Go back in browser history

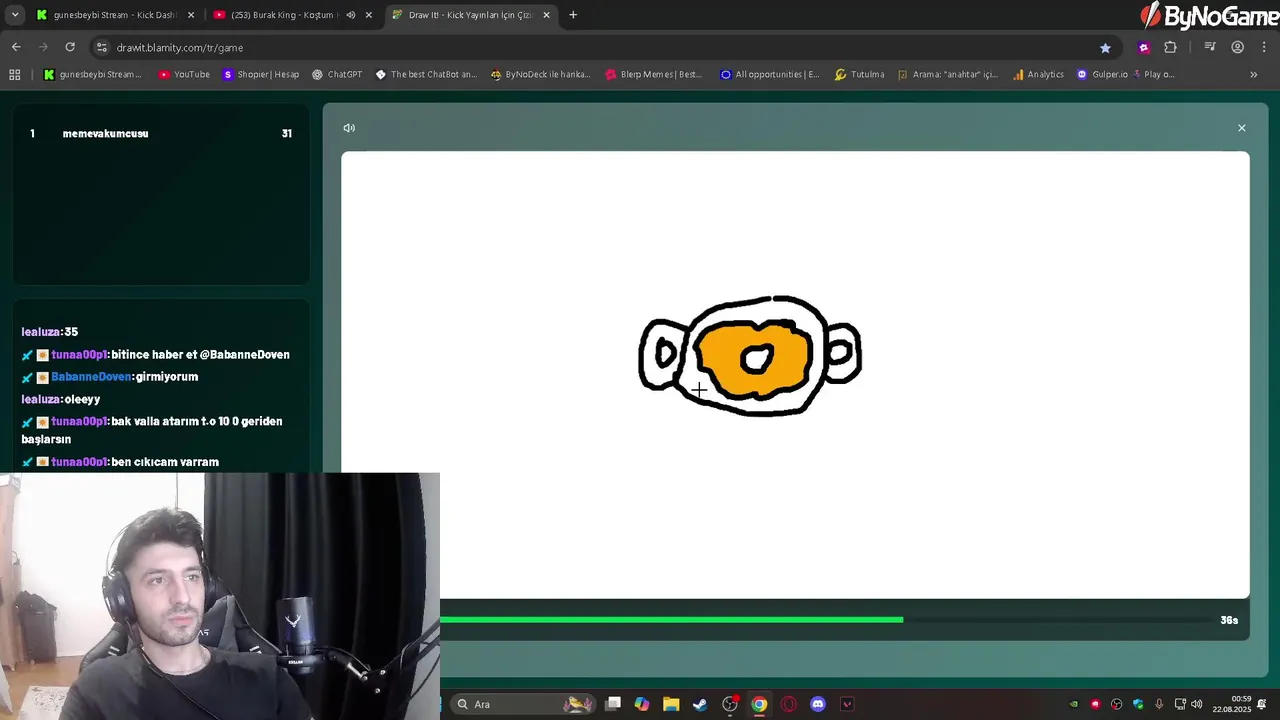[16, 47]
